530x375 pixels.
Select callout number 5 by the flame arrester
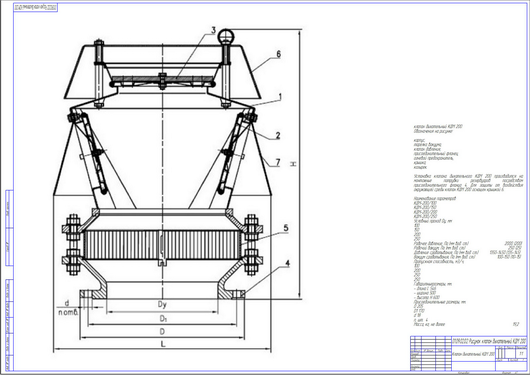[x=286, y=228]
